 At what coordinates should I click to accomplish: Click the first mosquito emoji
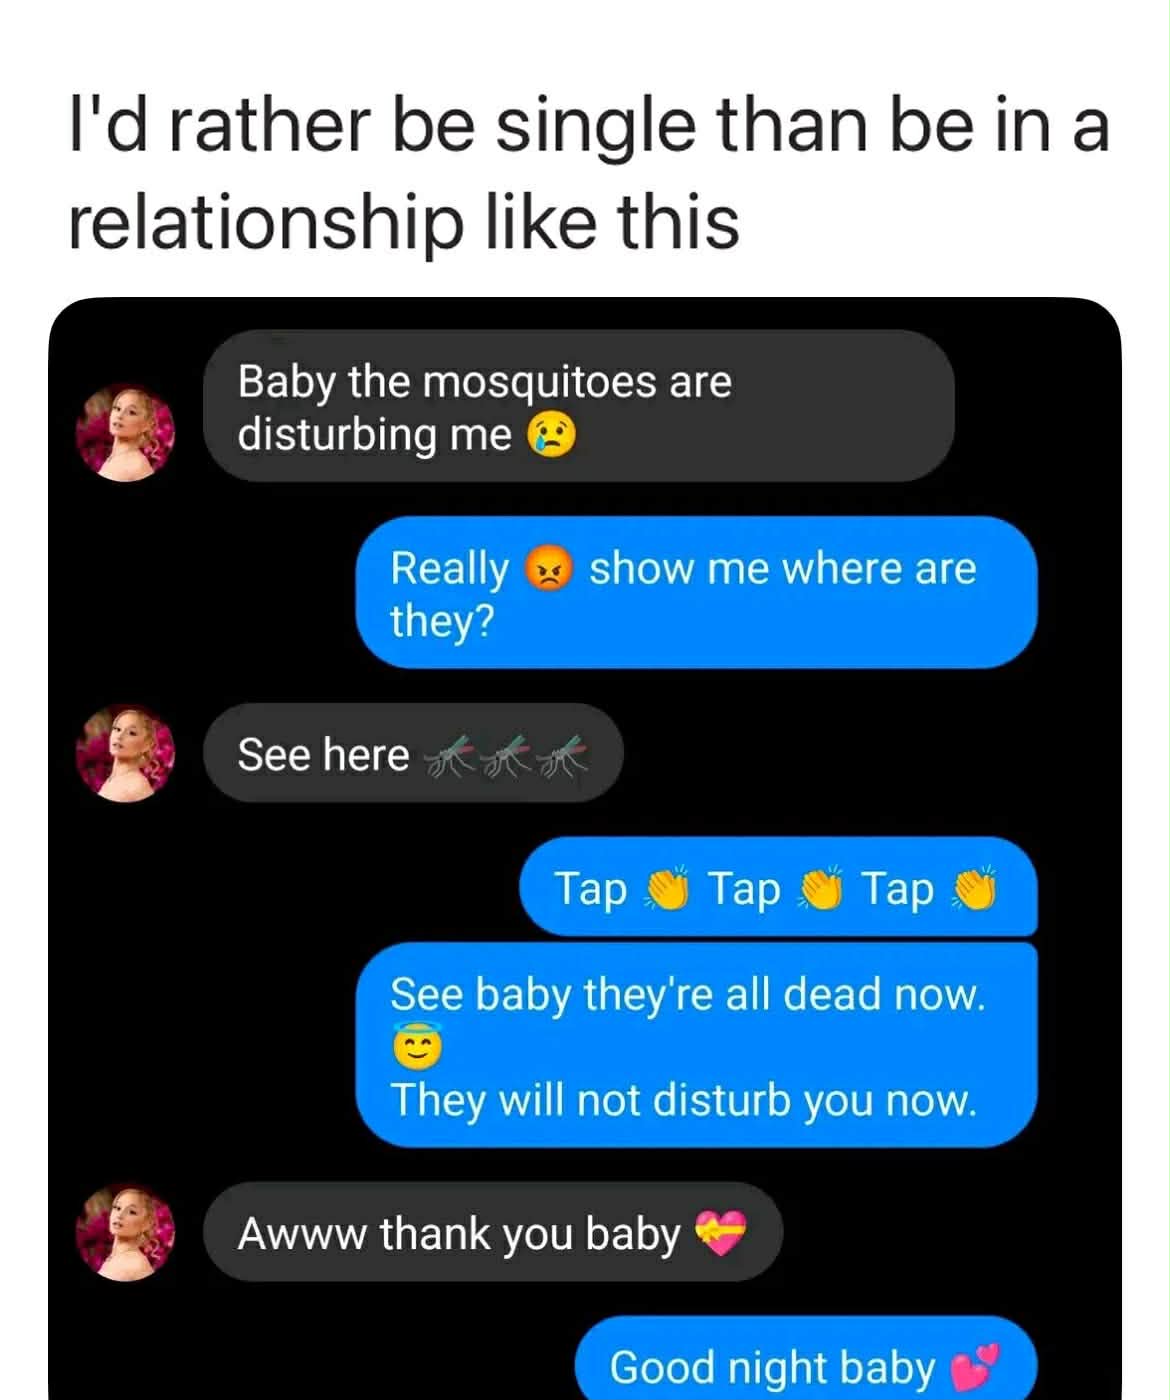[x=449, y=756]
